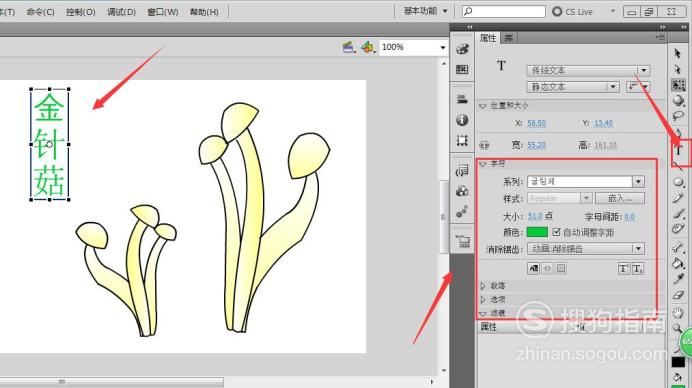Collapse the 滤镜 section
The image size is (692, 388).
click(x=482, y=313)
